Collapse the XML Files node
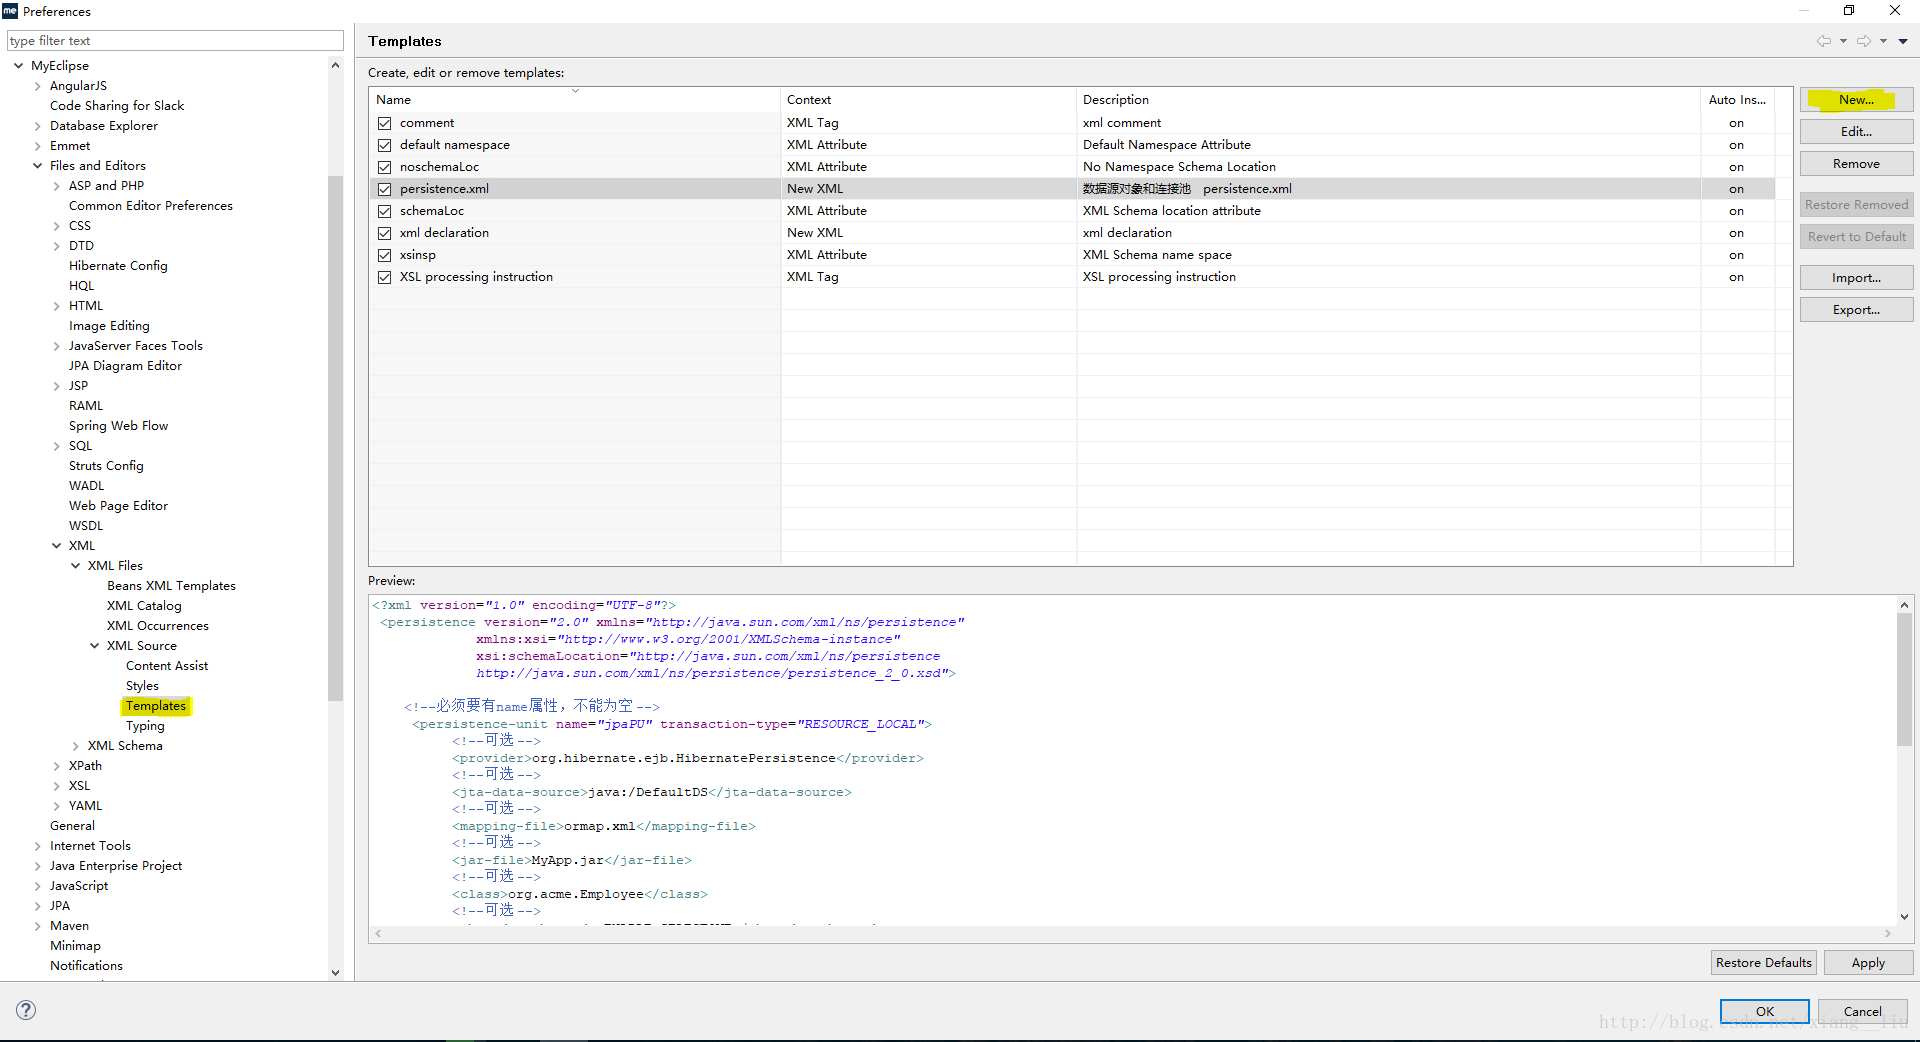1920x1042 pixels. pyautogui.click(x=76, y=566)
